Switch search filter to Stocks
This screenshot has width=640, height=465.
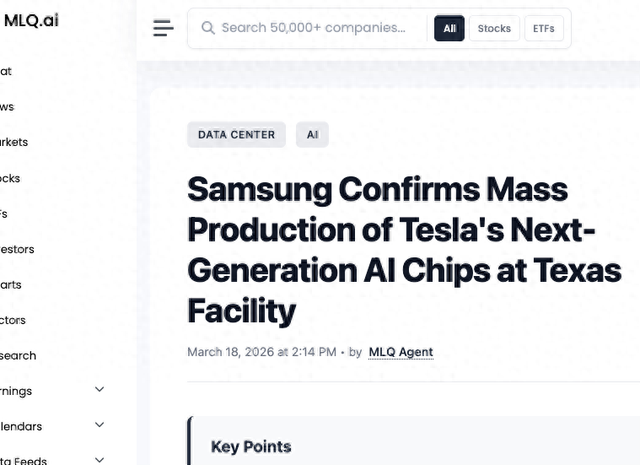(494, 28)
